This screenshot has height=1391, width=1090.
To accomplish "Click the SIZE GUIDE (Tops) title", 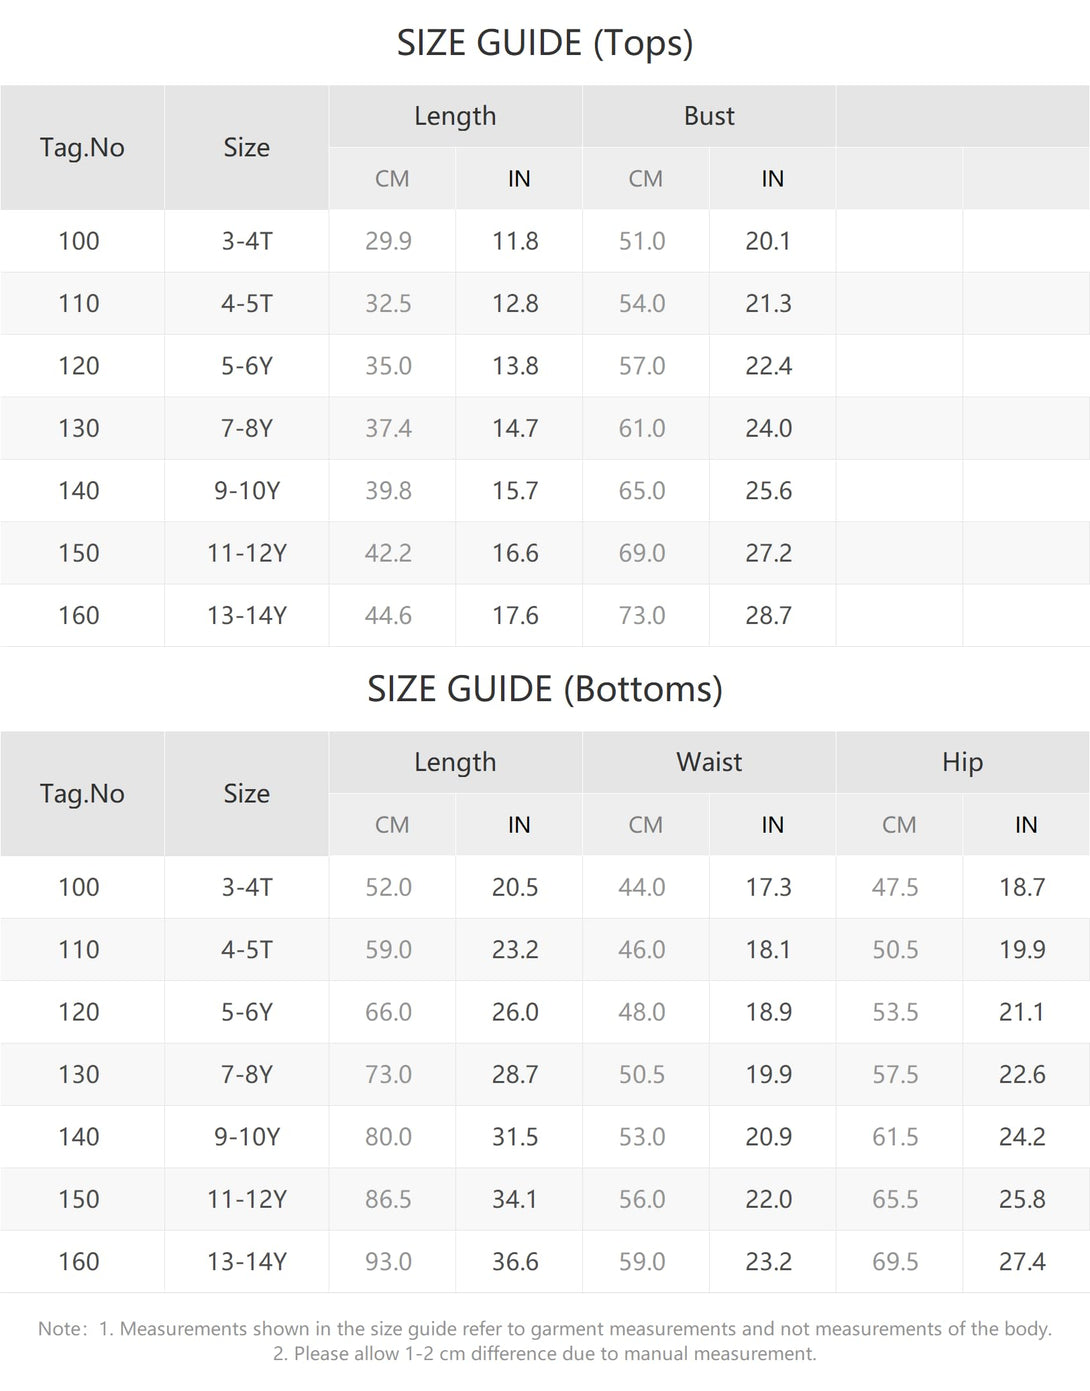I will (545, 43).
